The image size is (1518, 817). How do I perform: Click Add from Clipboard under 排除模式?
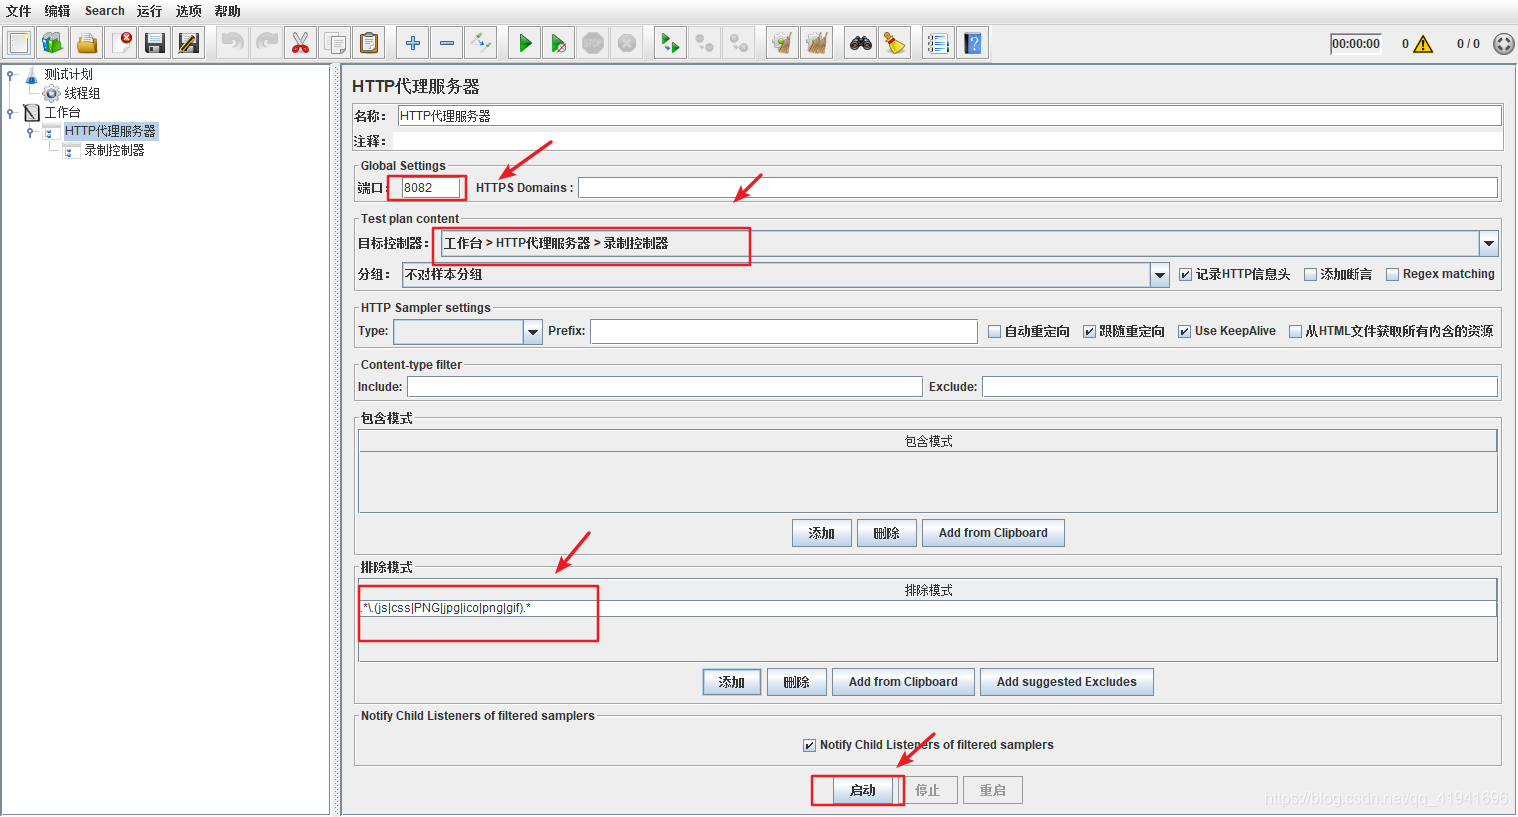coord(903,682)
